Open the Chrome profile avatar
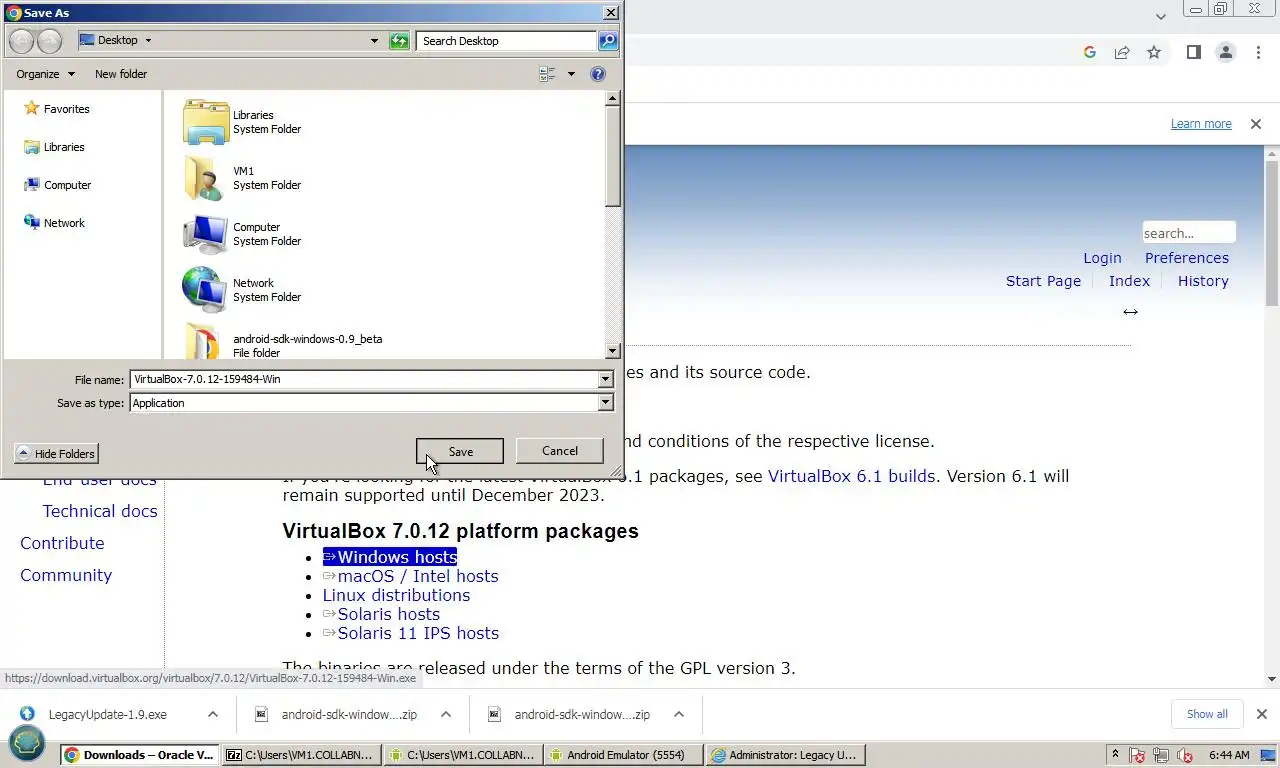 [1225, 52]
